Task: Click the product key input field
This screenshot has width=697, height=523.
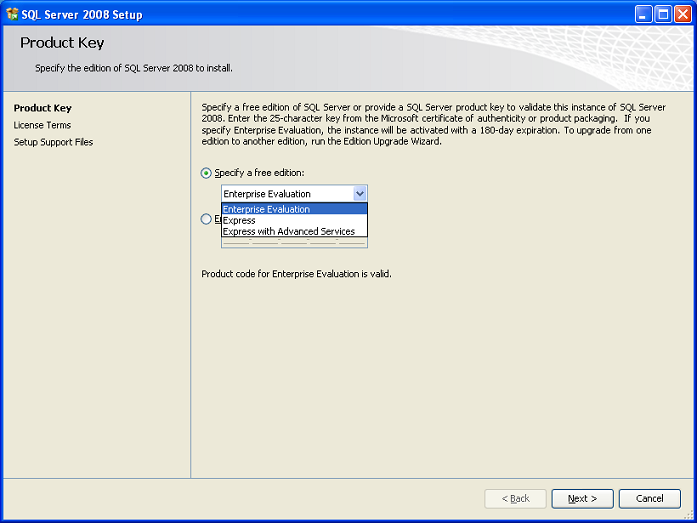Action: (x=294, y=242)
